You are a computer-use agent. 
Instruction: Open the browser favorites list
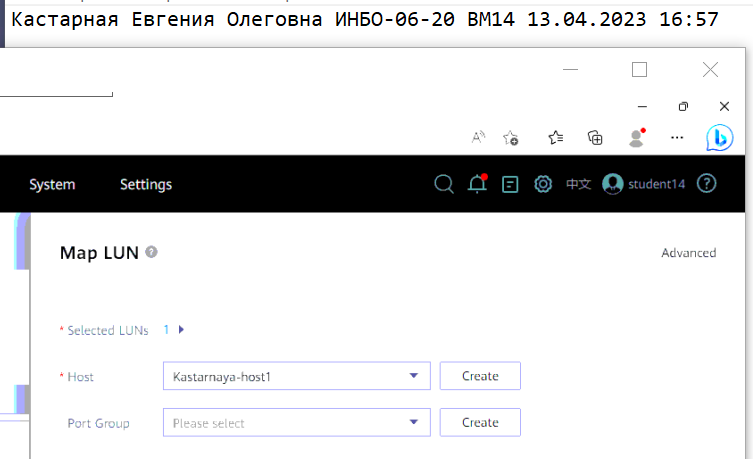click(x=556, y=138)
